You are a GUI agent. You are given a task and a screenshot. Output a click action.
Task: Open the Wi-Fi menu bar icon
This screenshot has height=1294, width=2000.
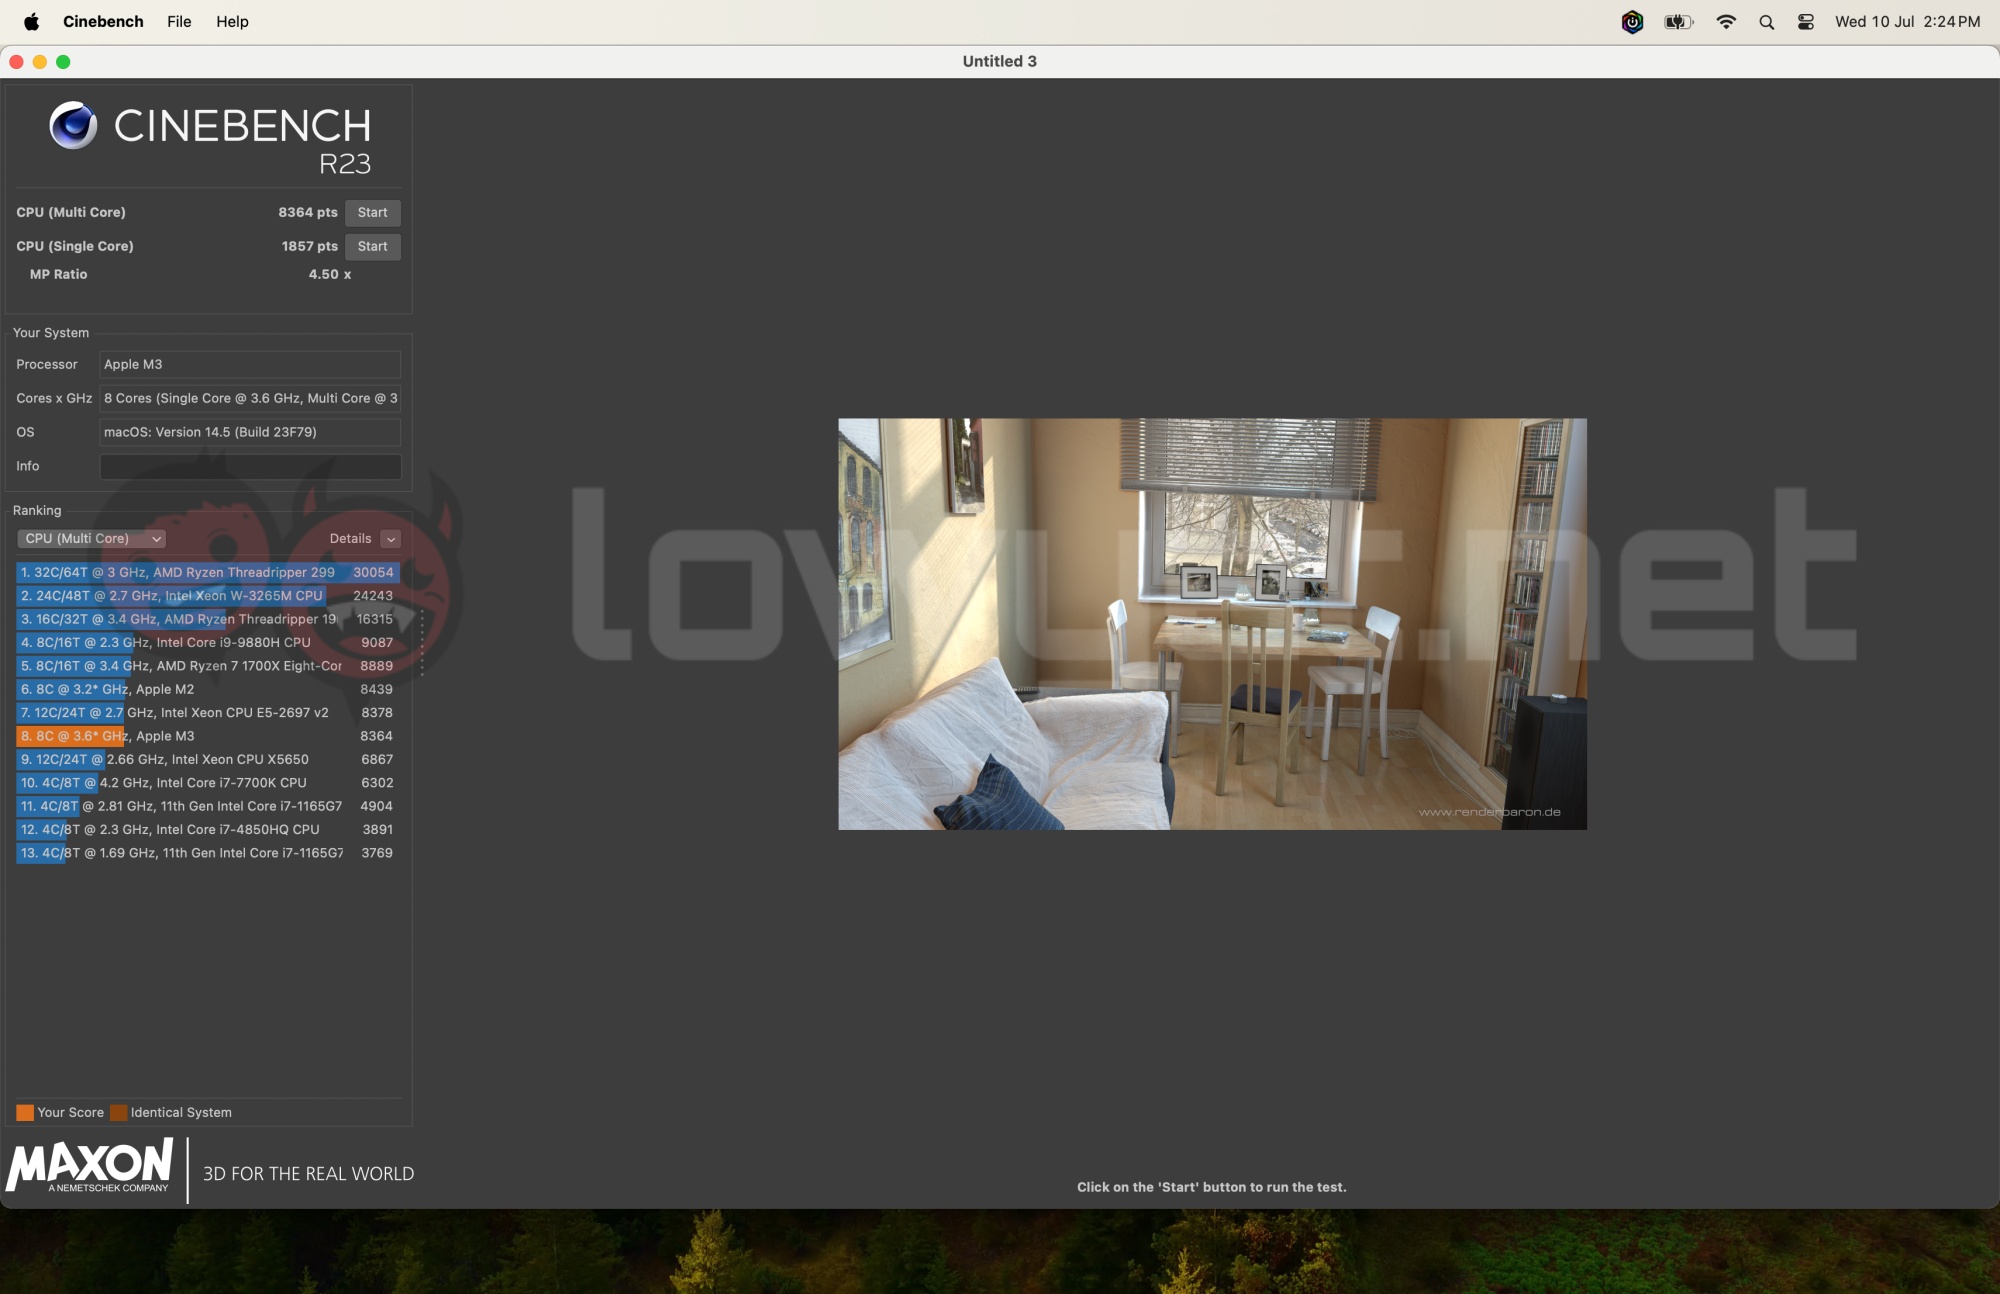point(1726,21)
